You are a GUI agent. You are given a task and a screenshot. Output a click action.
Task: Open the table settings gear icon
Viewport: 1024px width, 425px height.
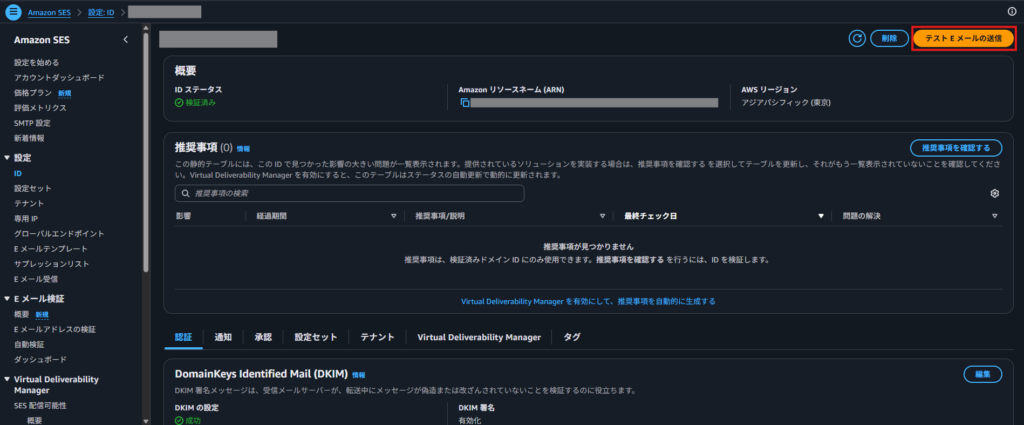995,193
